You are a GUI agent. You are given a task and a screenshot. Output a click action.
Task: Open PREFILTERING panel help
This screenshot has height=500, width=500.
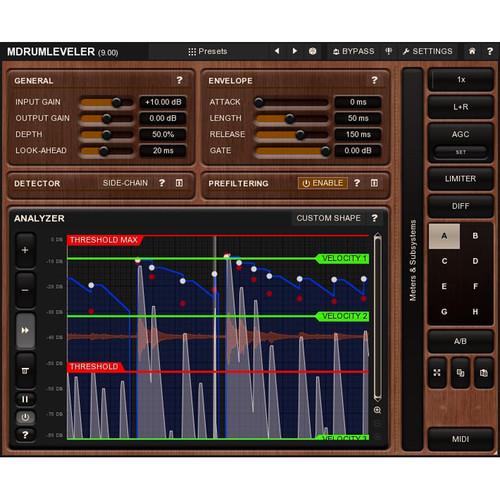357,183
